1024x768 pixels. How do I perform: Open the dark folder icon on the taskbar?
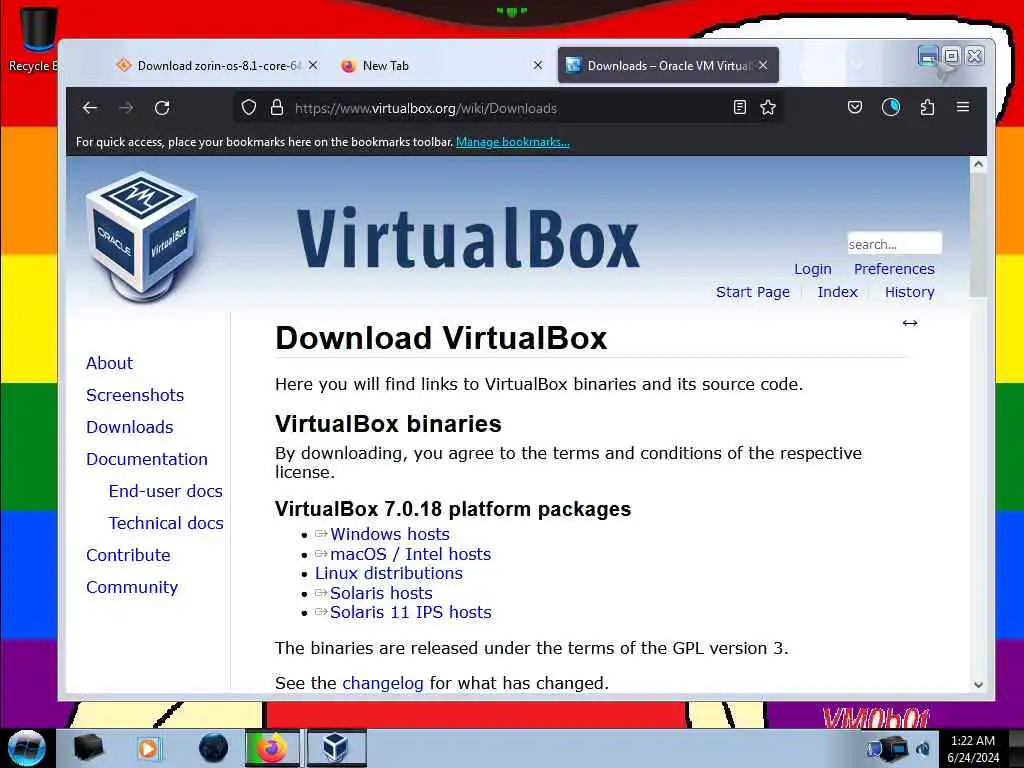click(x=88, y=748)
